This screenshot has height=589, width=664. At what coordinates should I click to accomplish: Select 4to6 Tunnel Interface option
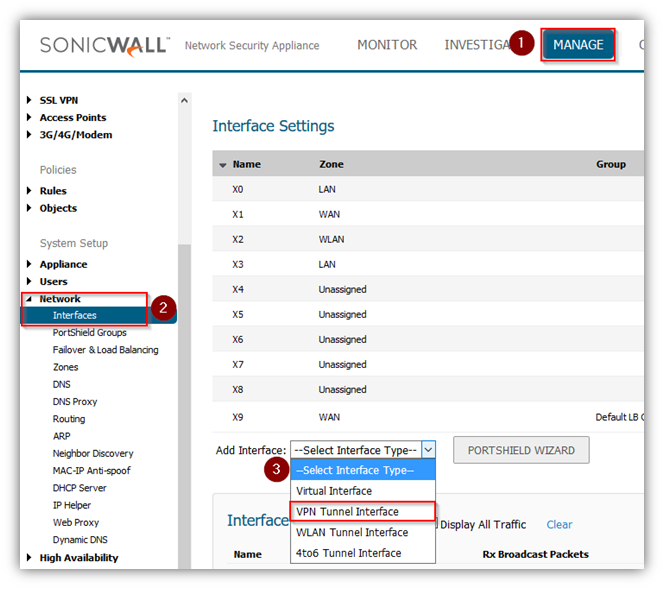click(348, 553)
